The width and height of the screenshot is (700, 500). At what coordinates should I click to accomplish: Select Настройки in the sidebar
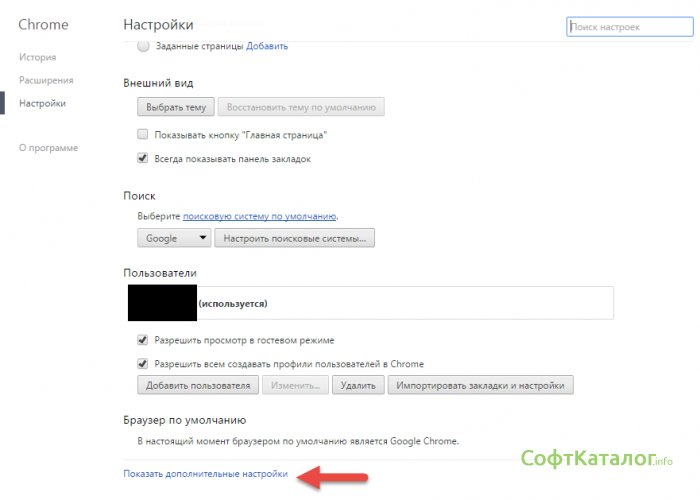coord(43,103)
